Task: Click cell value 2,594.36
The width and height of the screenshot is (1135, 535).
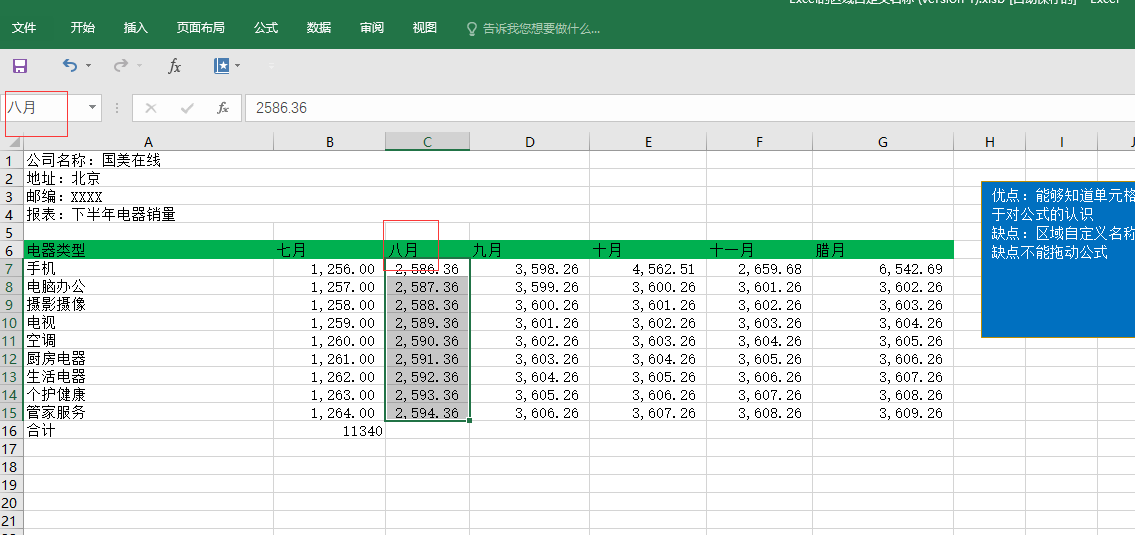Action: [427, 413]
